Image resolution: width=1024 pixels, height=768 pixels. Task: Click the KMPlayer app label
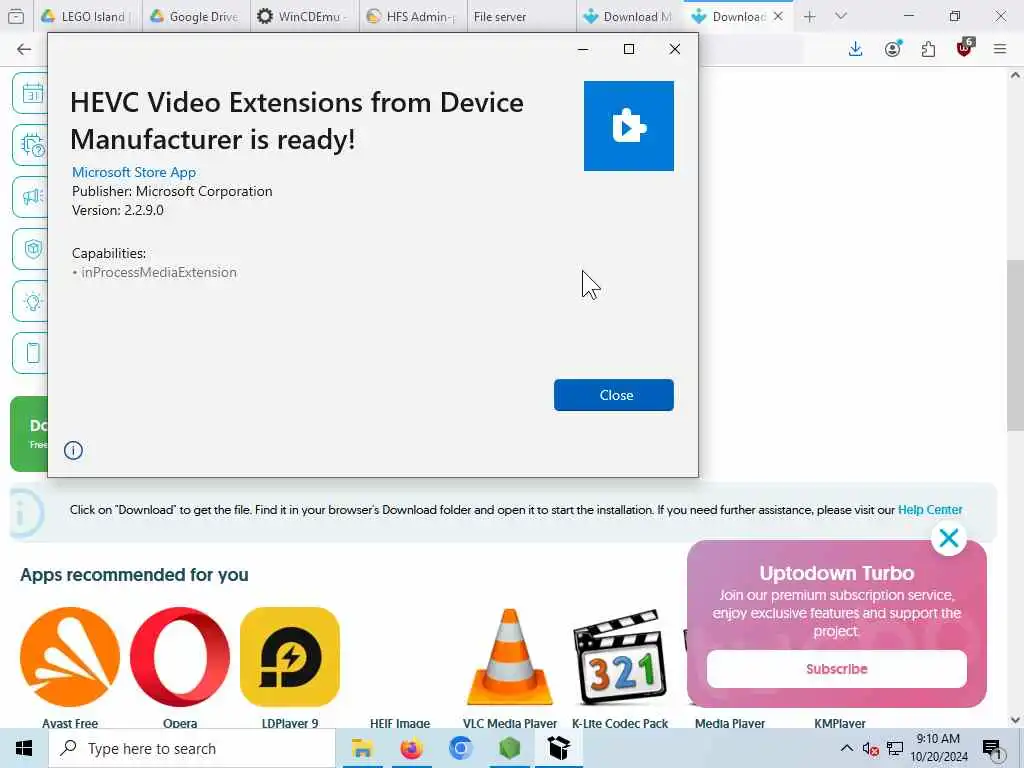click(840, 723)
